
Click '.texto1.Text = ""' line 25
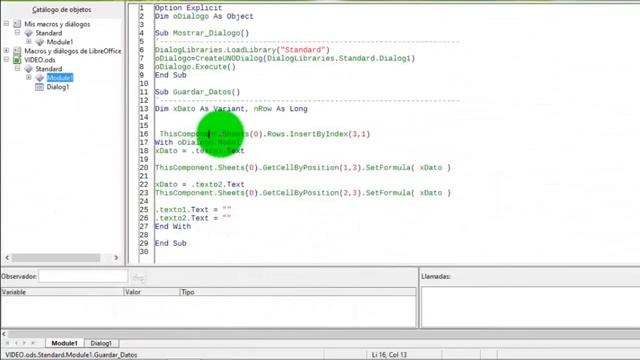click(x=193, y=209)
